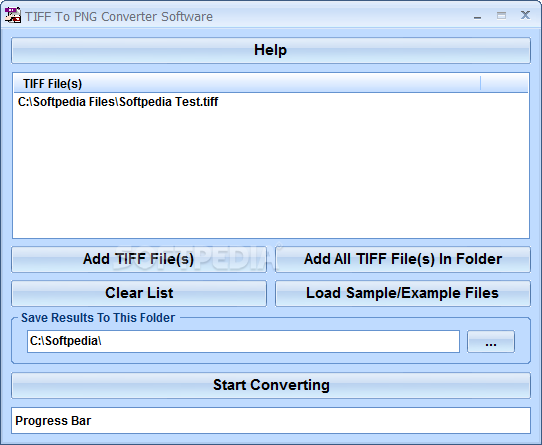Load Sample/Example Files
542x445 pixels.
point(403,293)
